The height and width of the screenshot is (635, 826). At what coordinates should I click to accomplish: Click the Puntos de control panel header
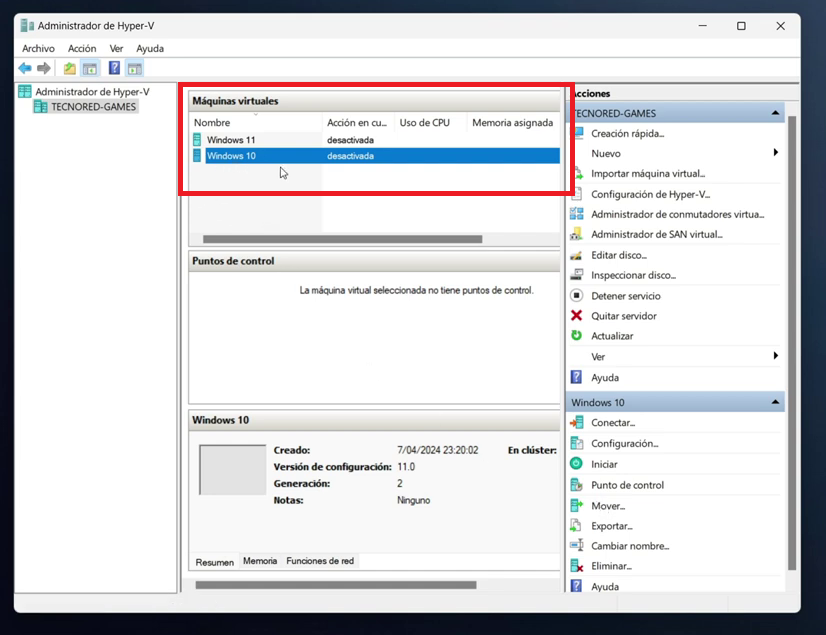(x=375, y=261)
